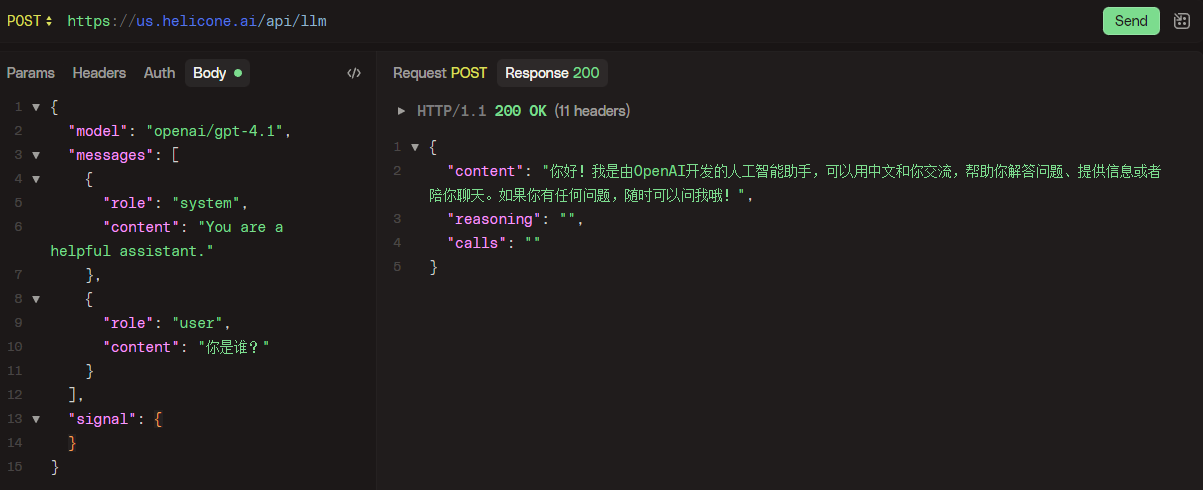Click the response "content" key
Viewport: 1203px width, 490px height.
(x=486, y=171)
